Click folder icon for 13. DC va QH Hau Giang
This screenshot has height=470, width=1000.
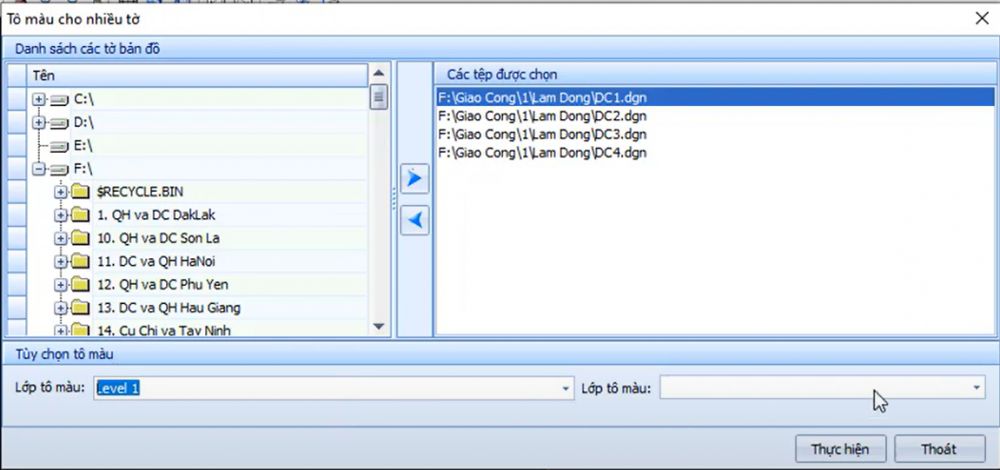(80, 307)
